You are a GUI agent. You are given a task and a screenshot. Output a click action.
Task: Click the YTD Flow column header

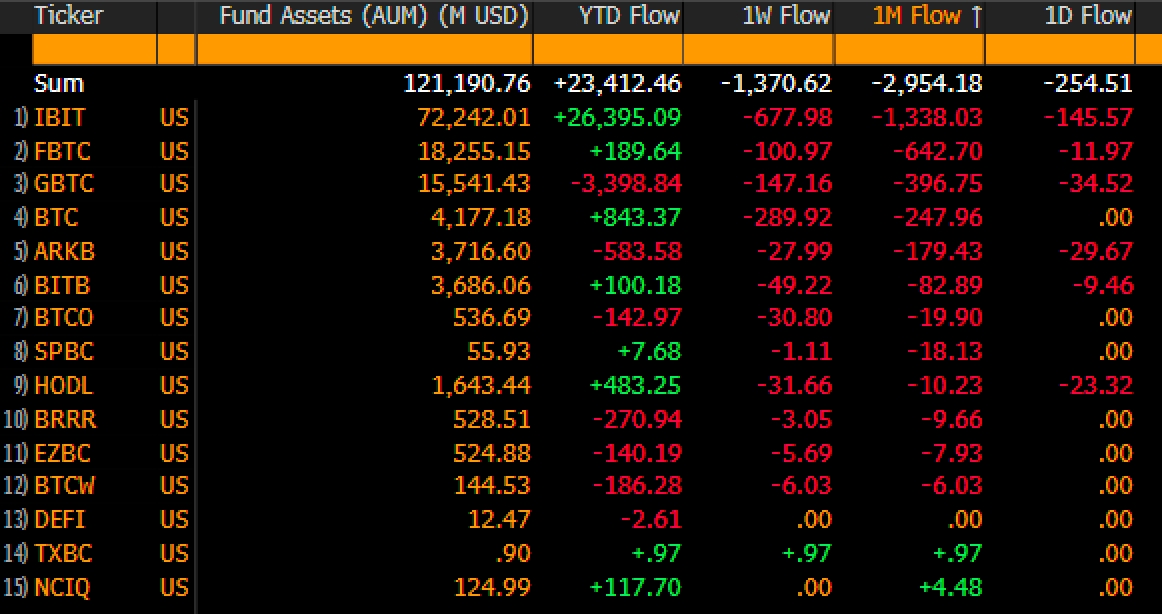[629, 16]
